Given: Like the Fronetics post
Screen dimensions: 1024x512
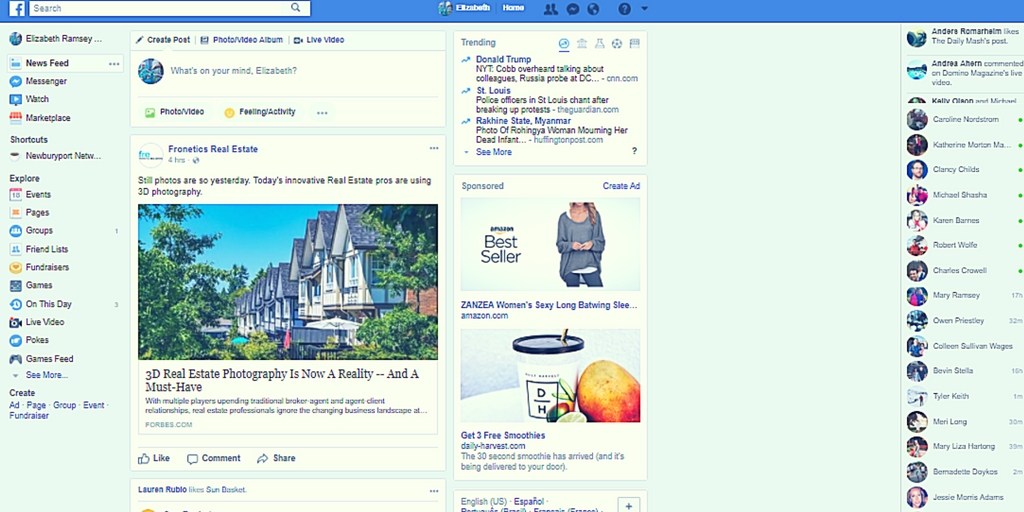Looking at the screenshot, I should [154, 458].
